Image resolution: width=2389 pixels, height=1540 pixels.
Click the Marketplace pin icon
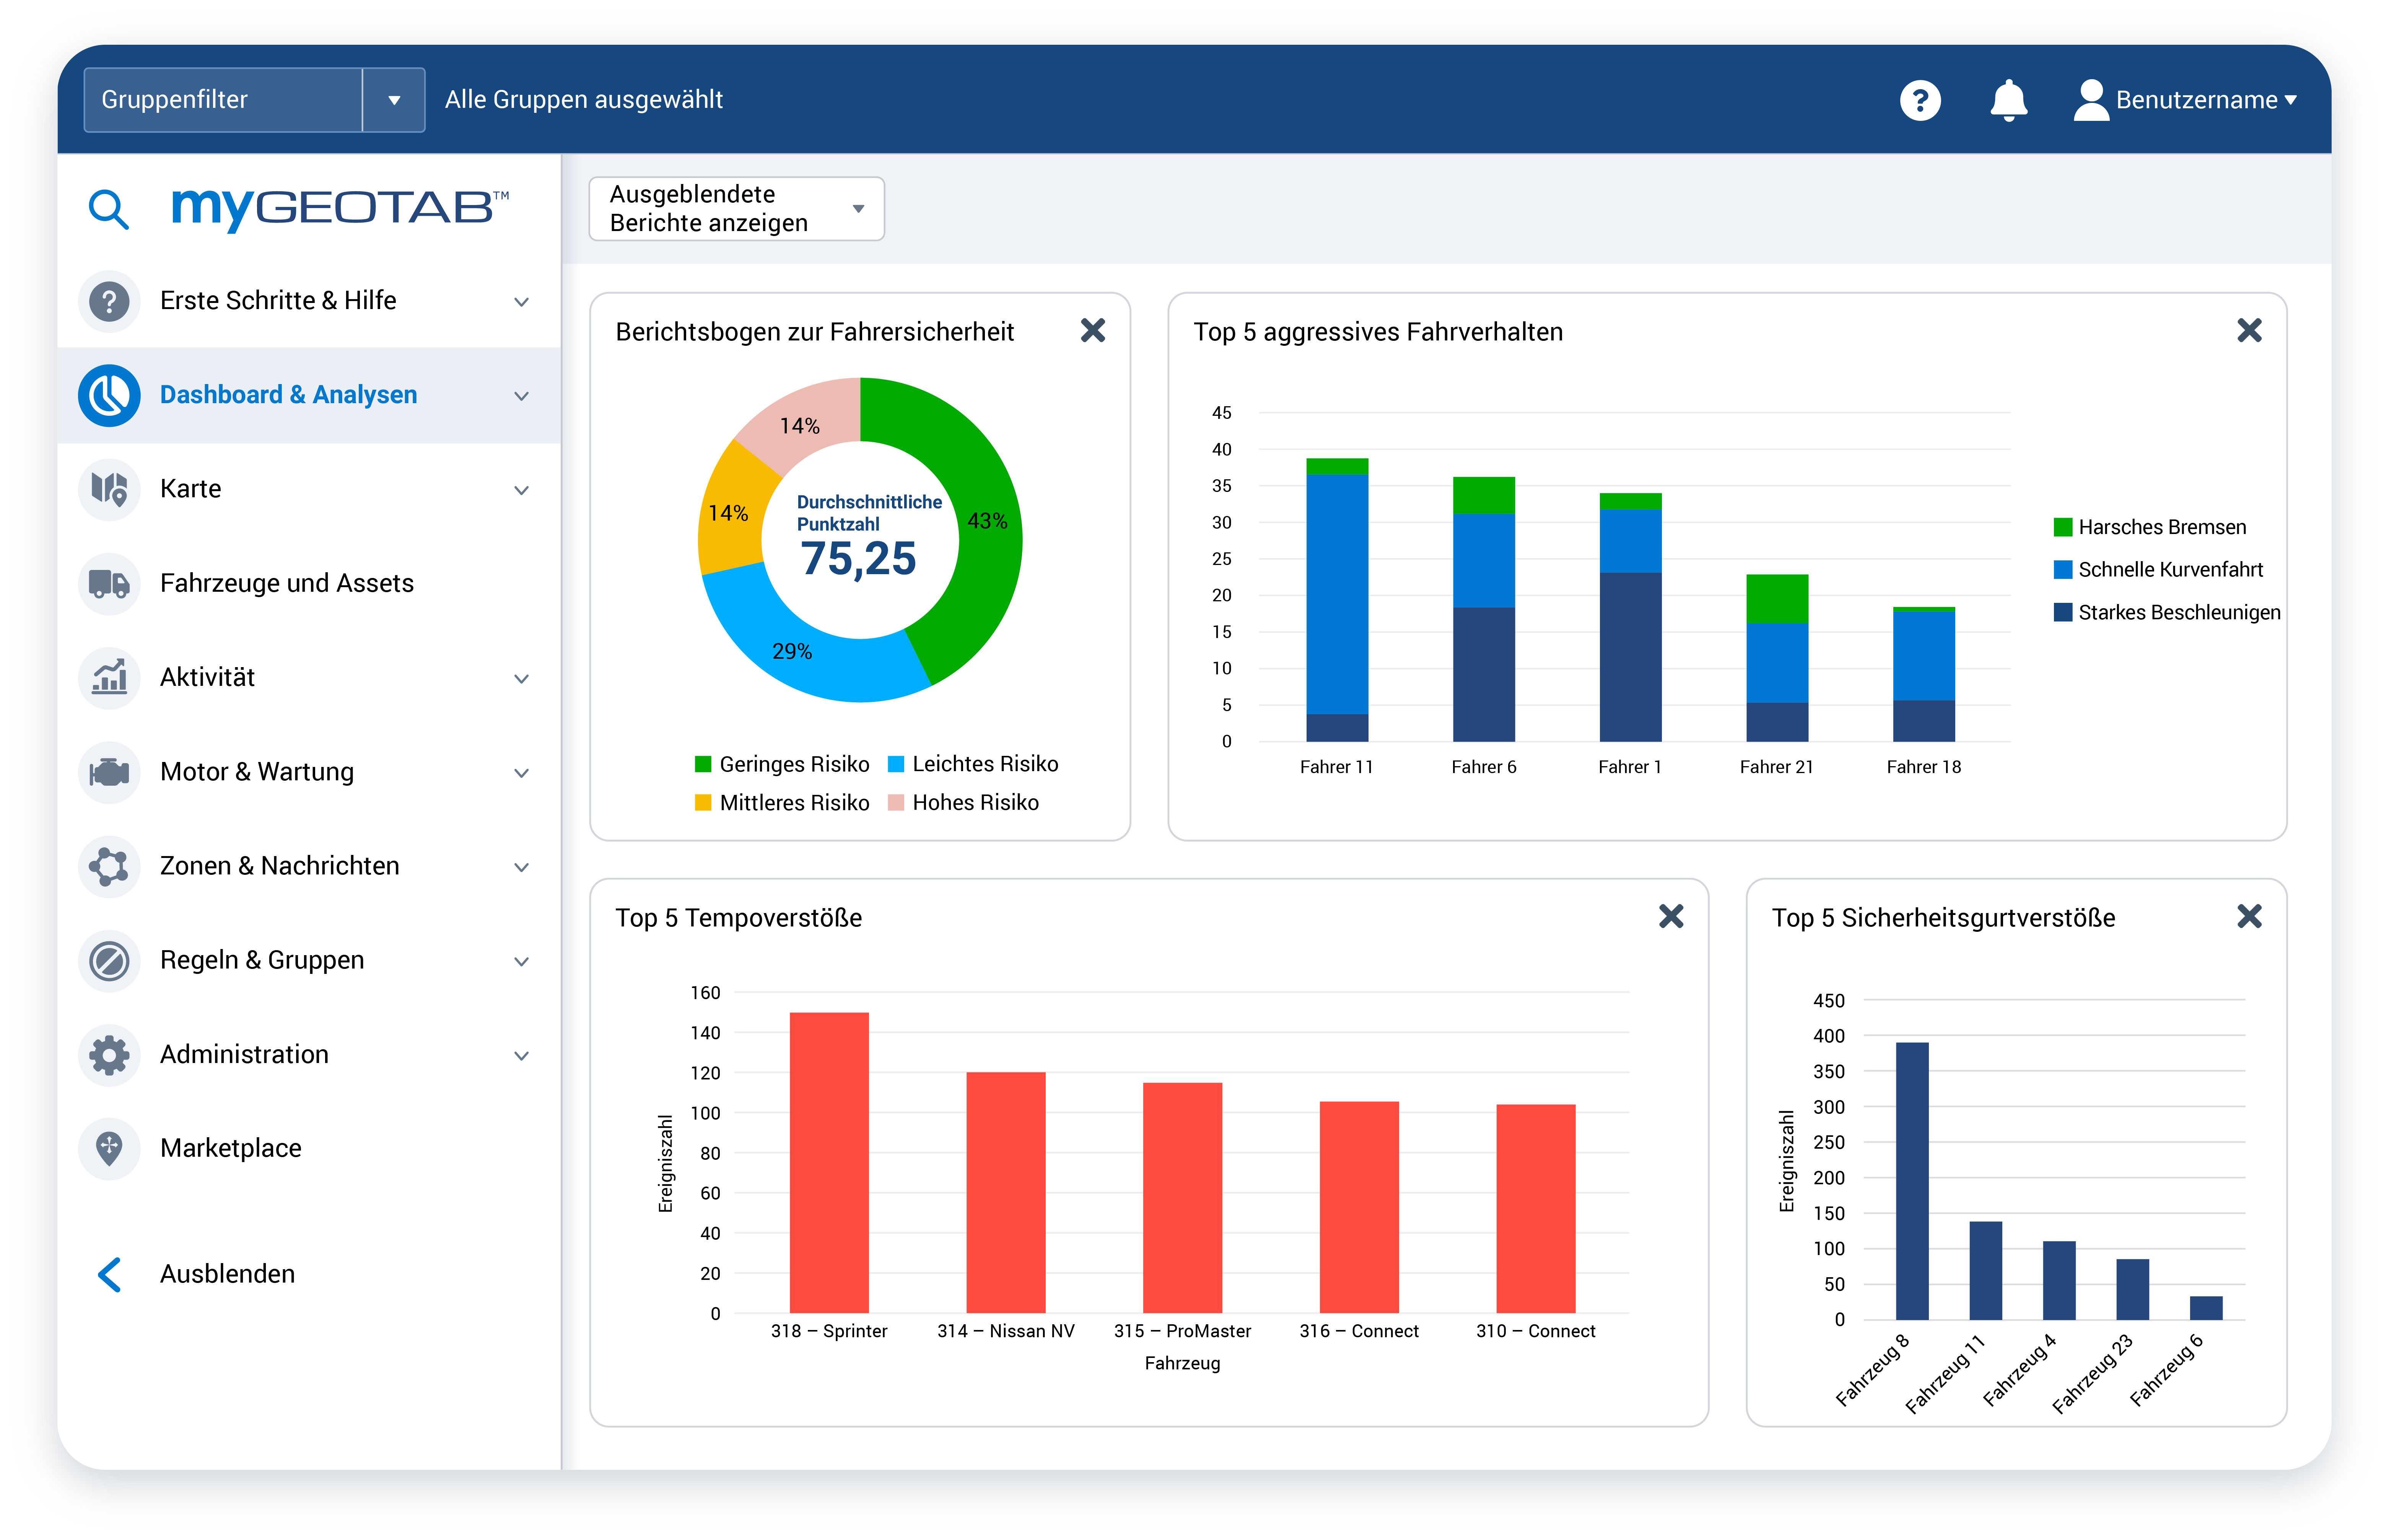109,1148
